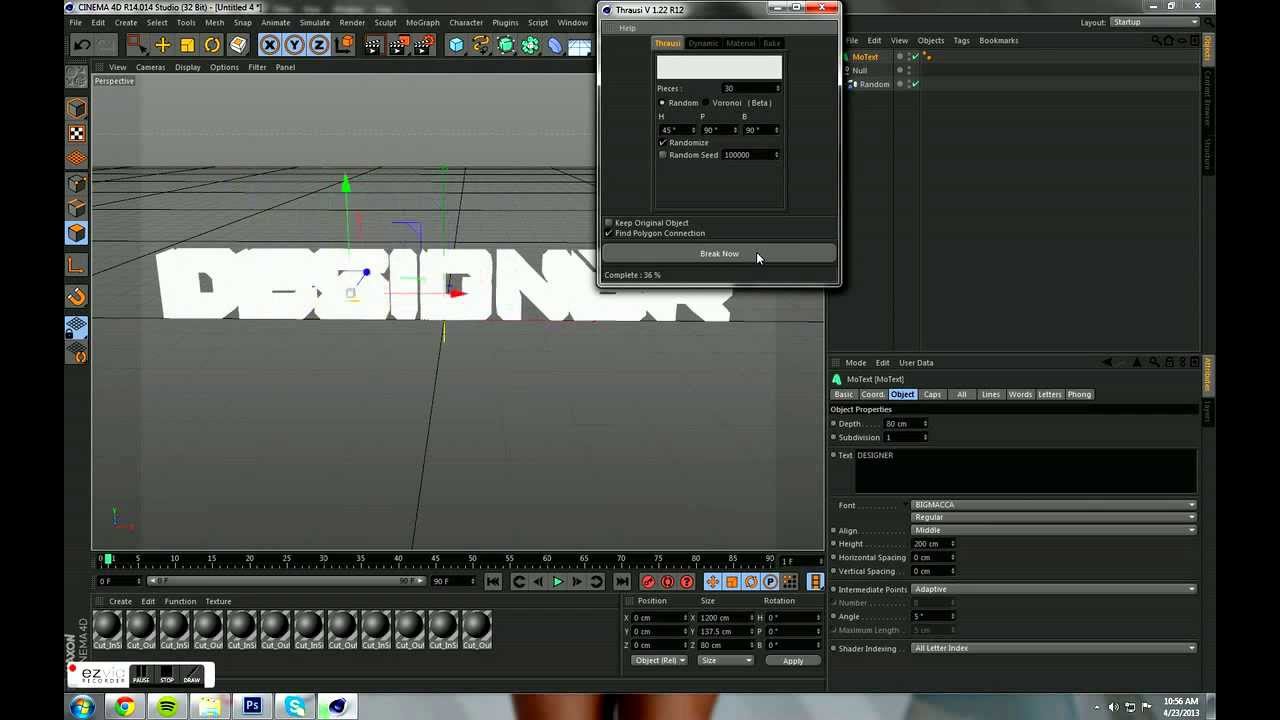Open Edit Render Settings icon

coord(425,45)
